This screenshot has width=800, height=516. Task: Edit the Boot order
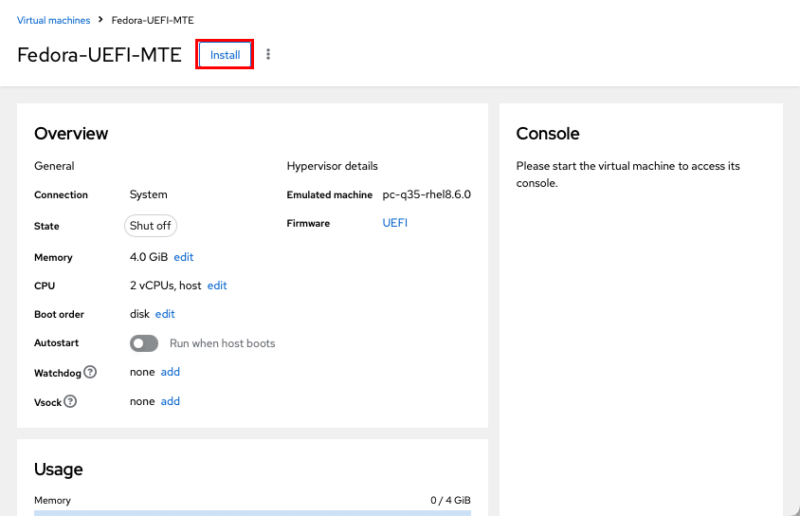click(165, 314)
